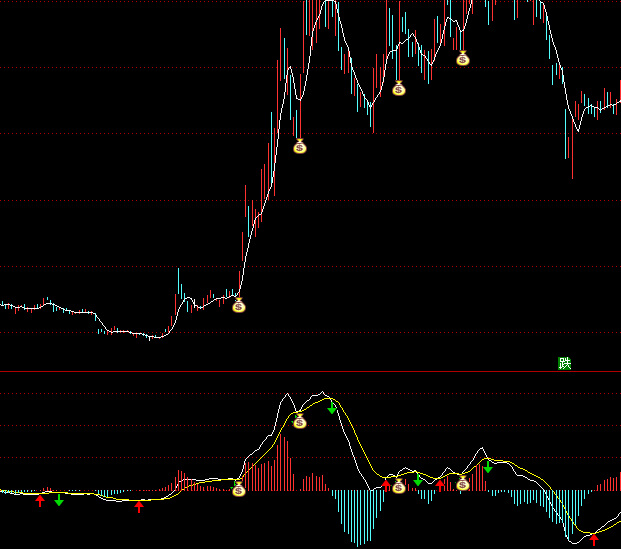Click the divider between price and indicator panels
Image resolution: width=621 pixels, height=549 pixels.
point(310,372)
